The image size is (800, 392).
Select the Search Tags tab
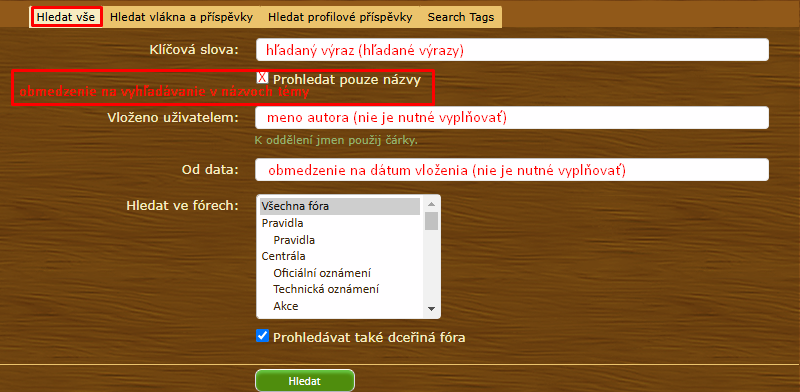(461, 17)
